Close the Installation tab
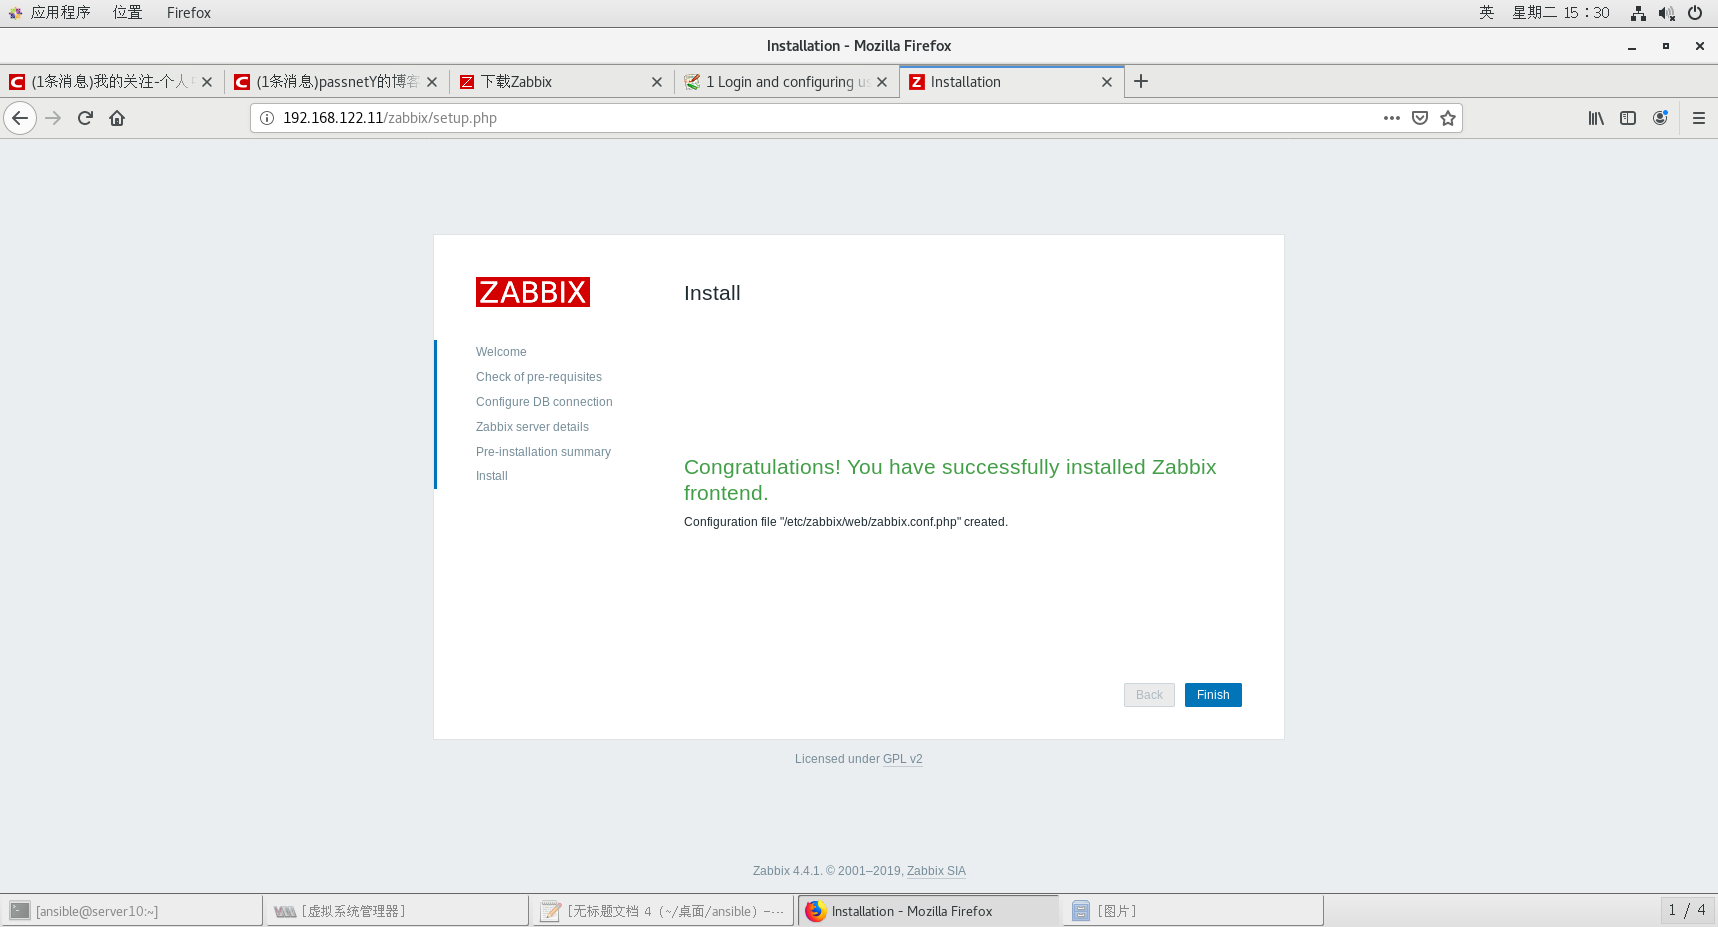 tap(1107, 82)
